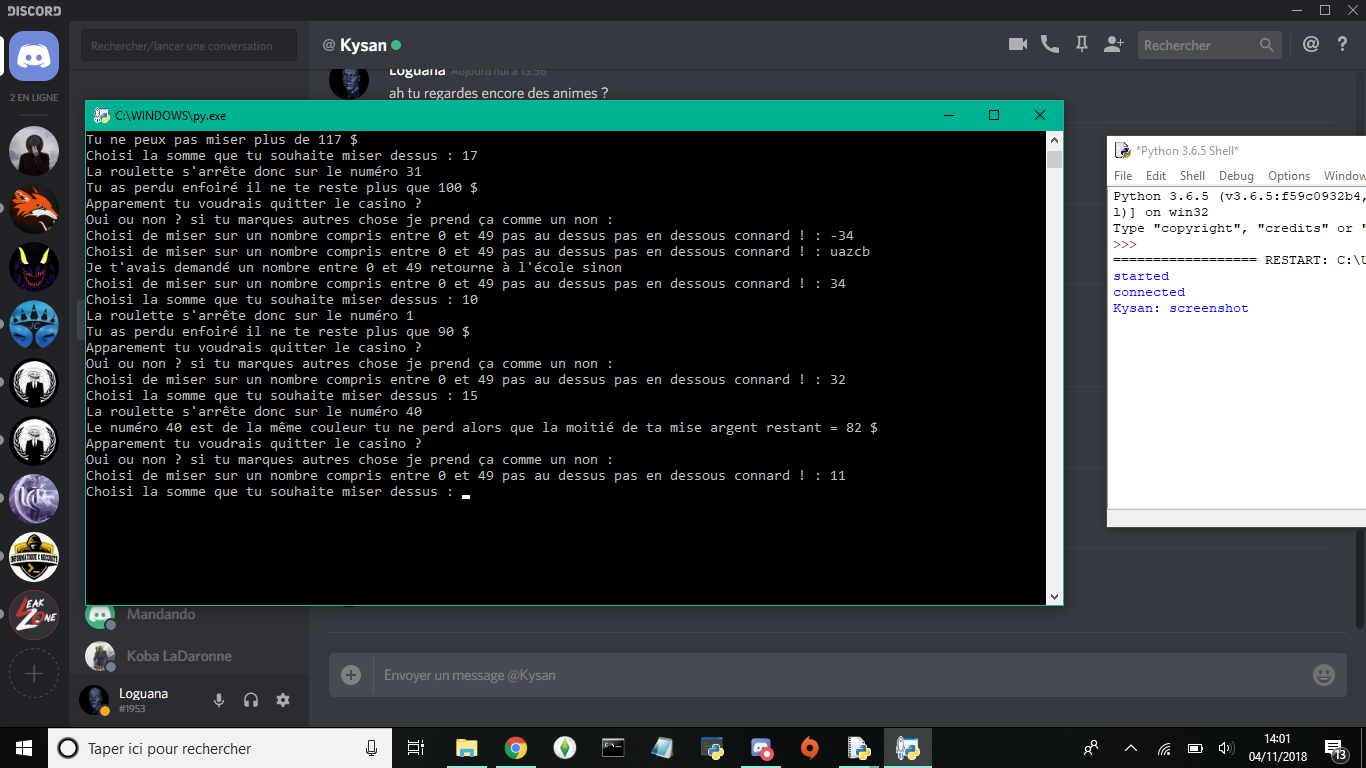The width and height of the screenshot is (1366, 768).
Task: Start a video call with Kysan
Action: pyautogui.click(x=1018, y=44)
